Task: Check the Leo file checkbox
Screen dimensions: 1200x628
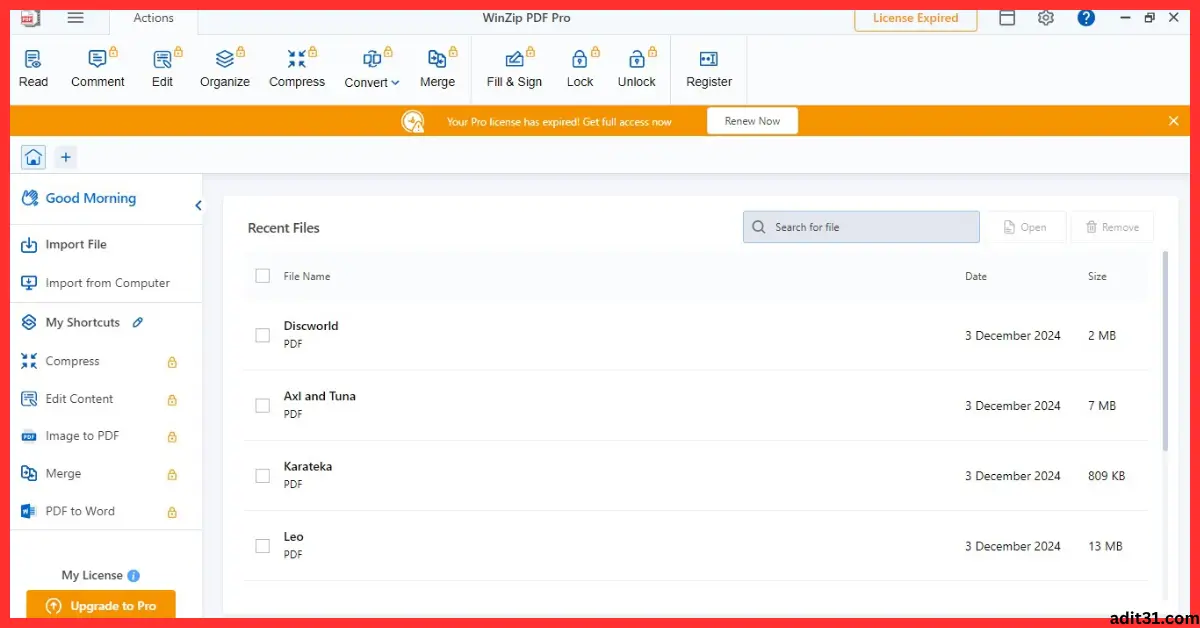Action: click(263, 546)
